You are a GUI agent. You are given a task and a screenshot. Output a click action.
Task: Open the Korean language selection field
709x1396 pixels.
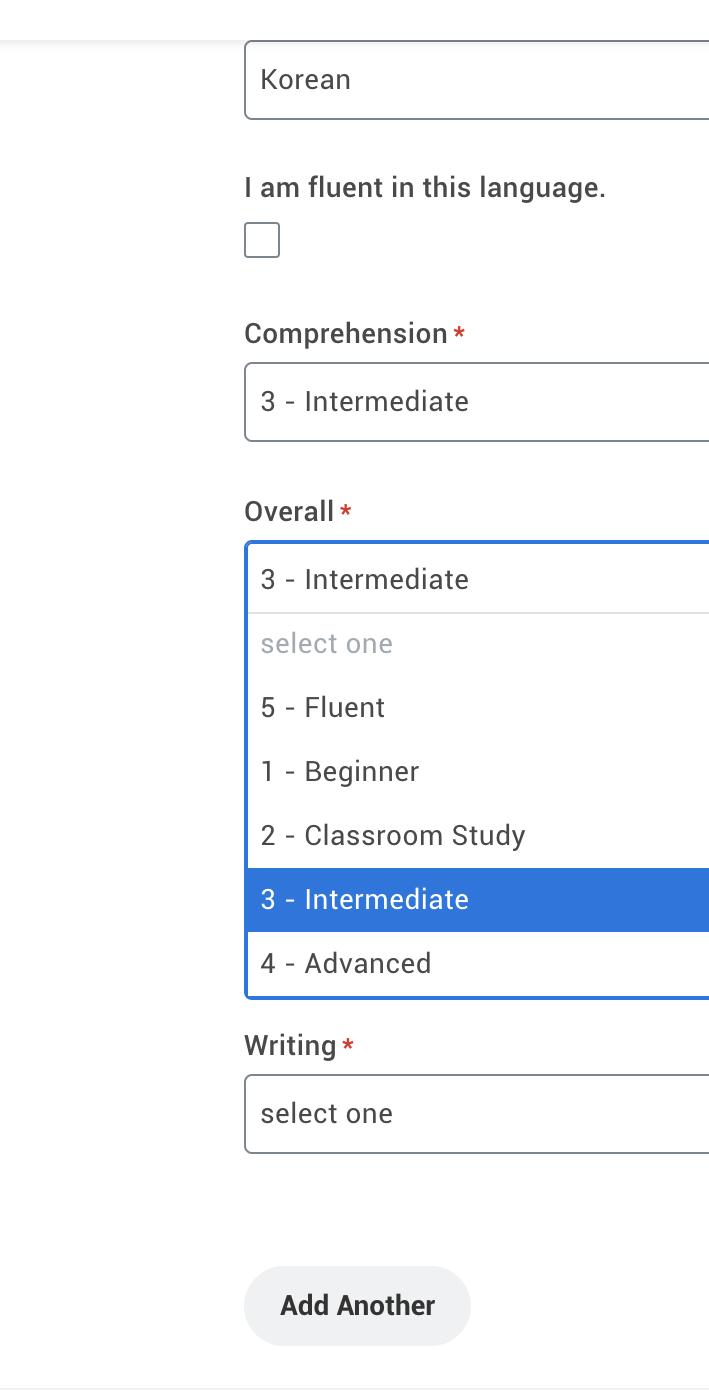[x=476, y=80]
